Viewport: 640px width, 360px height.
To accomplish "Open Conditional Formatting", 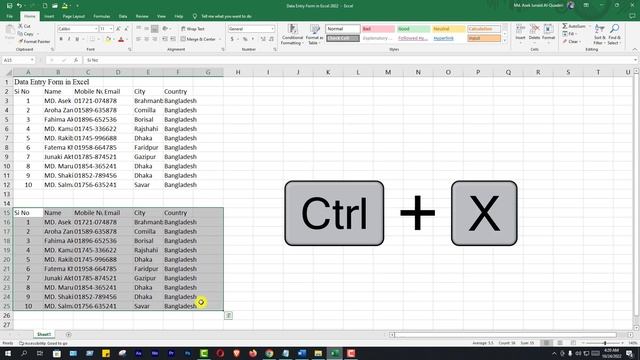I will pyautogui.click(x=292, y=34).
